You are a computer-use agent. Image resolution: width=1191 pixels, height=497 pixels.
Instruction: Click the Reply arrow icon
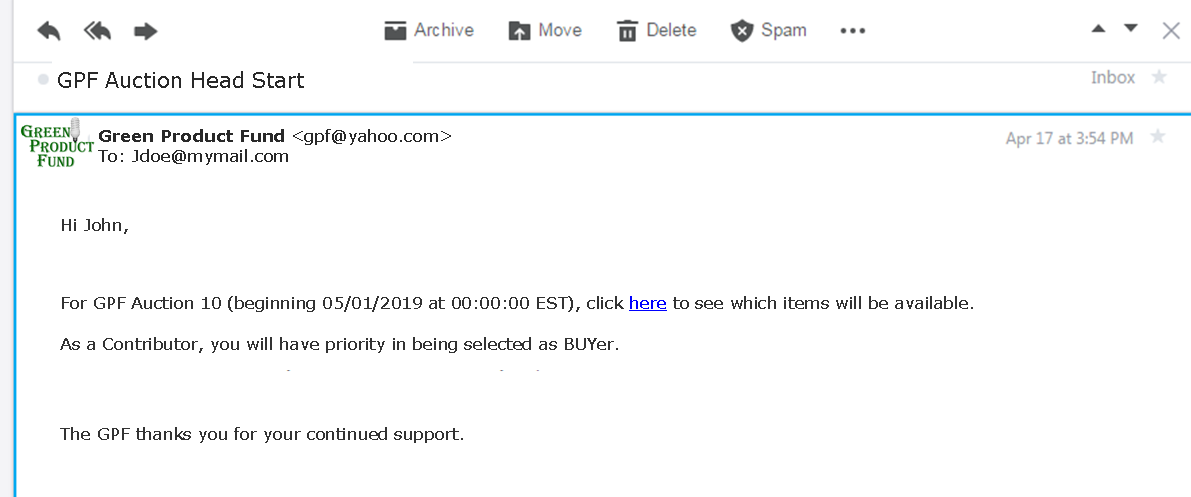(49, 31)
